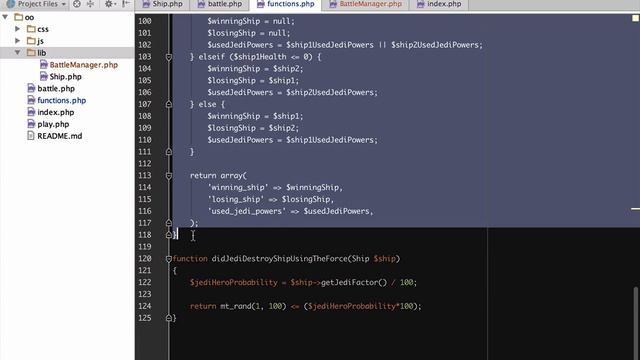Click the css folder icon
Screen dimensions: 640x360
click(x=31, y=29)
